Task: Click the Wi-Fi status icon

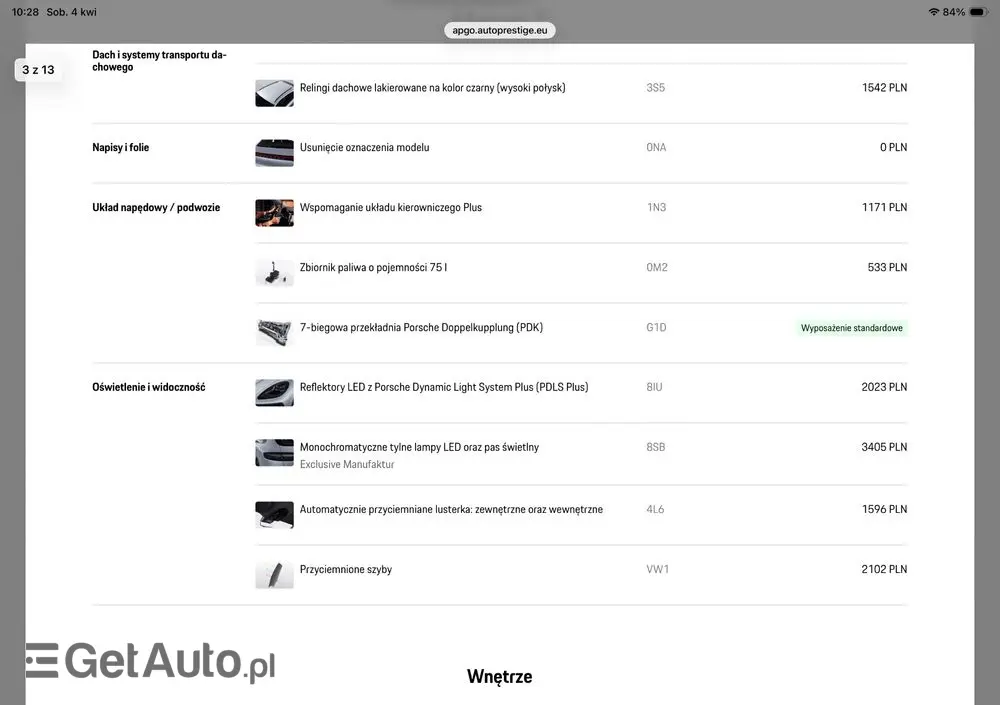Action: [933, 12]
